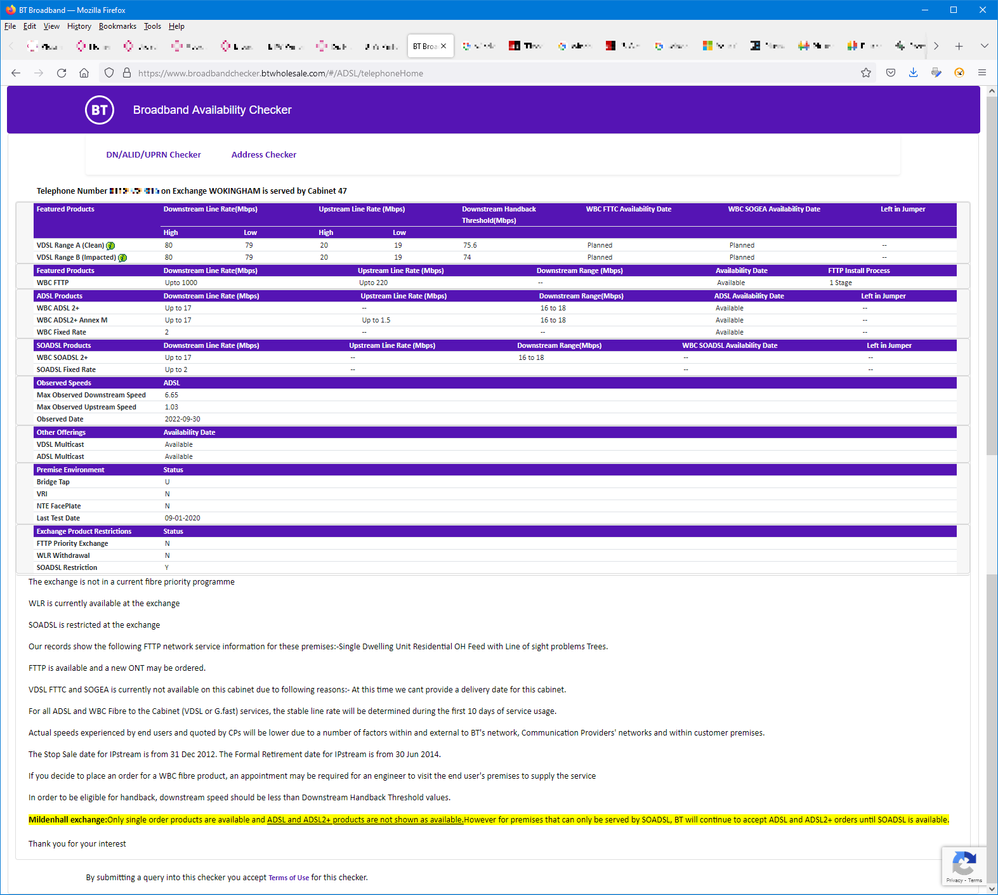The image size is (998, 895).
Task: Open the History menu
Action: pyautogui.click(x=79, y=26)
